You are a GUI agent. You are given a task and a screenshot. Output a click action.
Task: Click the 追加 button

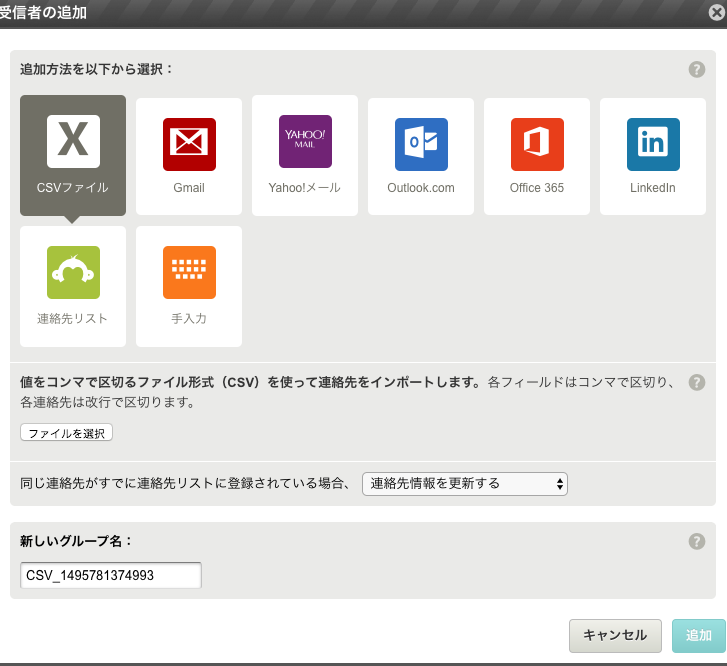point(699,635)
